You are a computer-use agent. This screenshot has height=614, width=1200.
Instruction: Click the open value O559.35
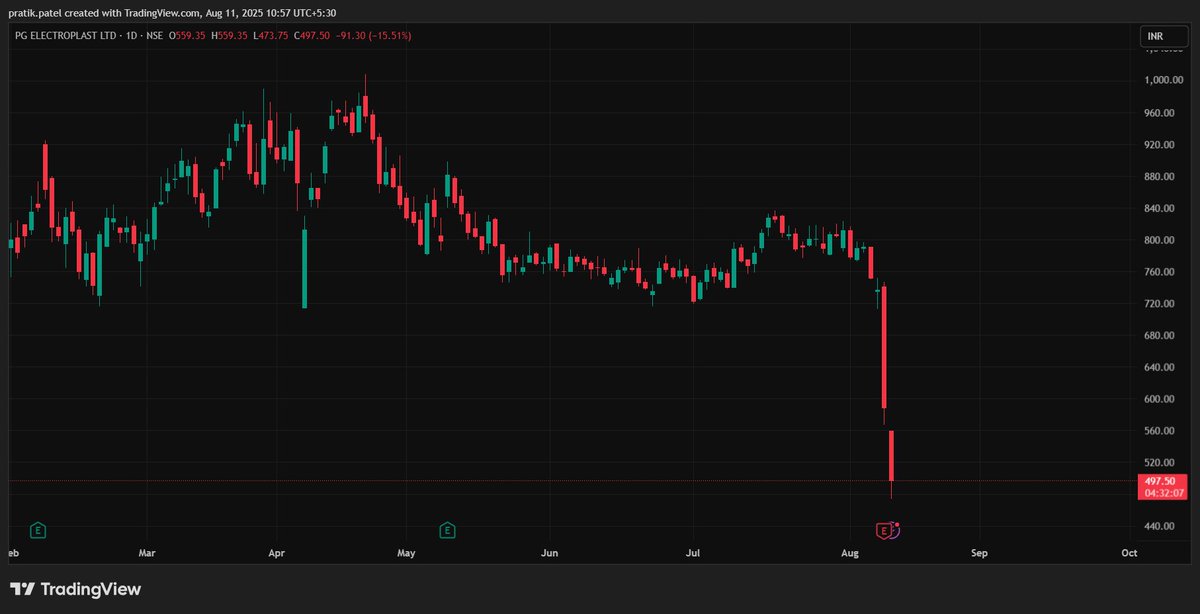pos(187,36)
